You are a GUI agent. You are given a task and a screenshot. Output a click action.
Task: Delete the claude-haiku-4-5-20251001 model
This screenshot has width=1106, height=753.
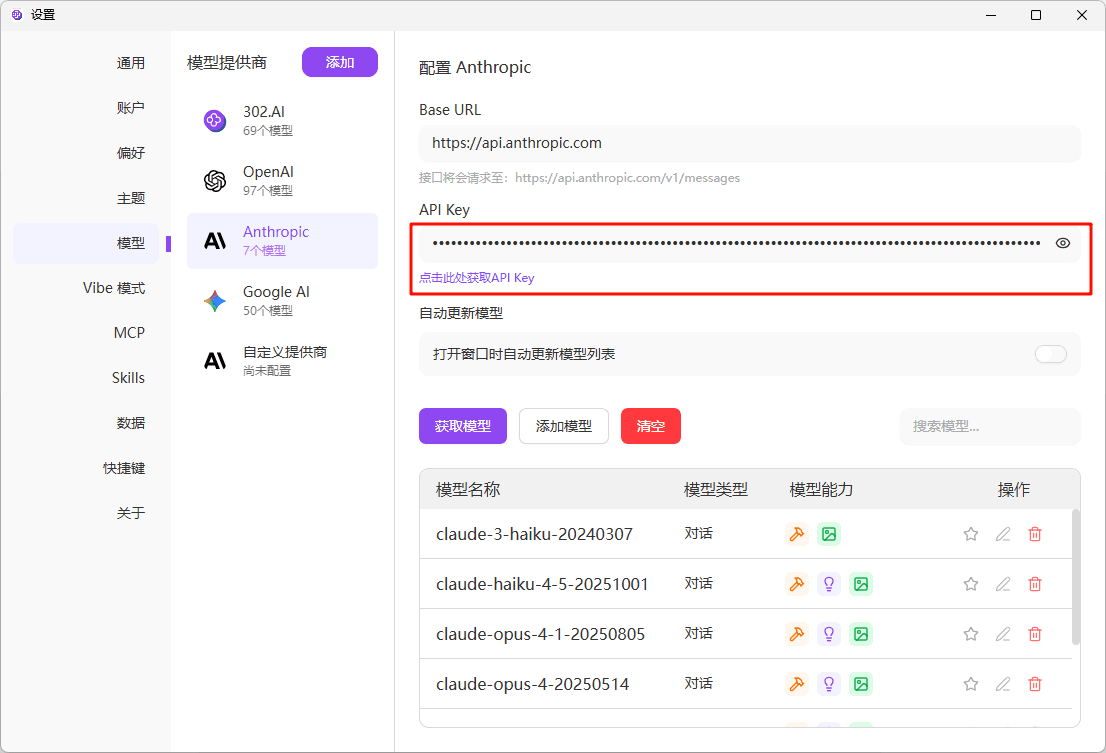[x=1035, y=584]
